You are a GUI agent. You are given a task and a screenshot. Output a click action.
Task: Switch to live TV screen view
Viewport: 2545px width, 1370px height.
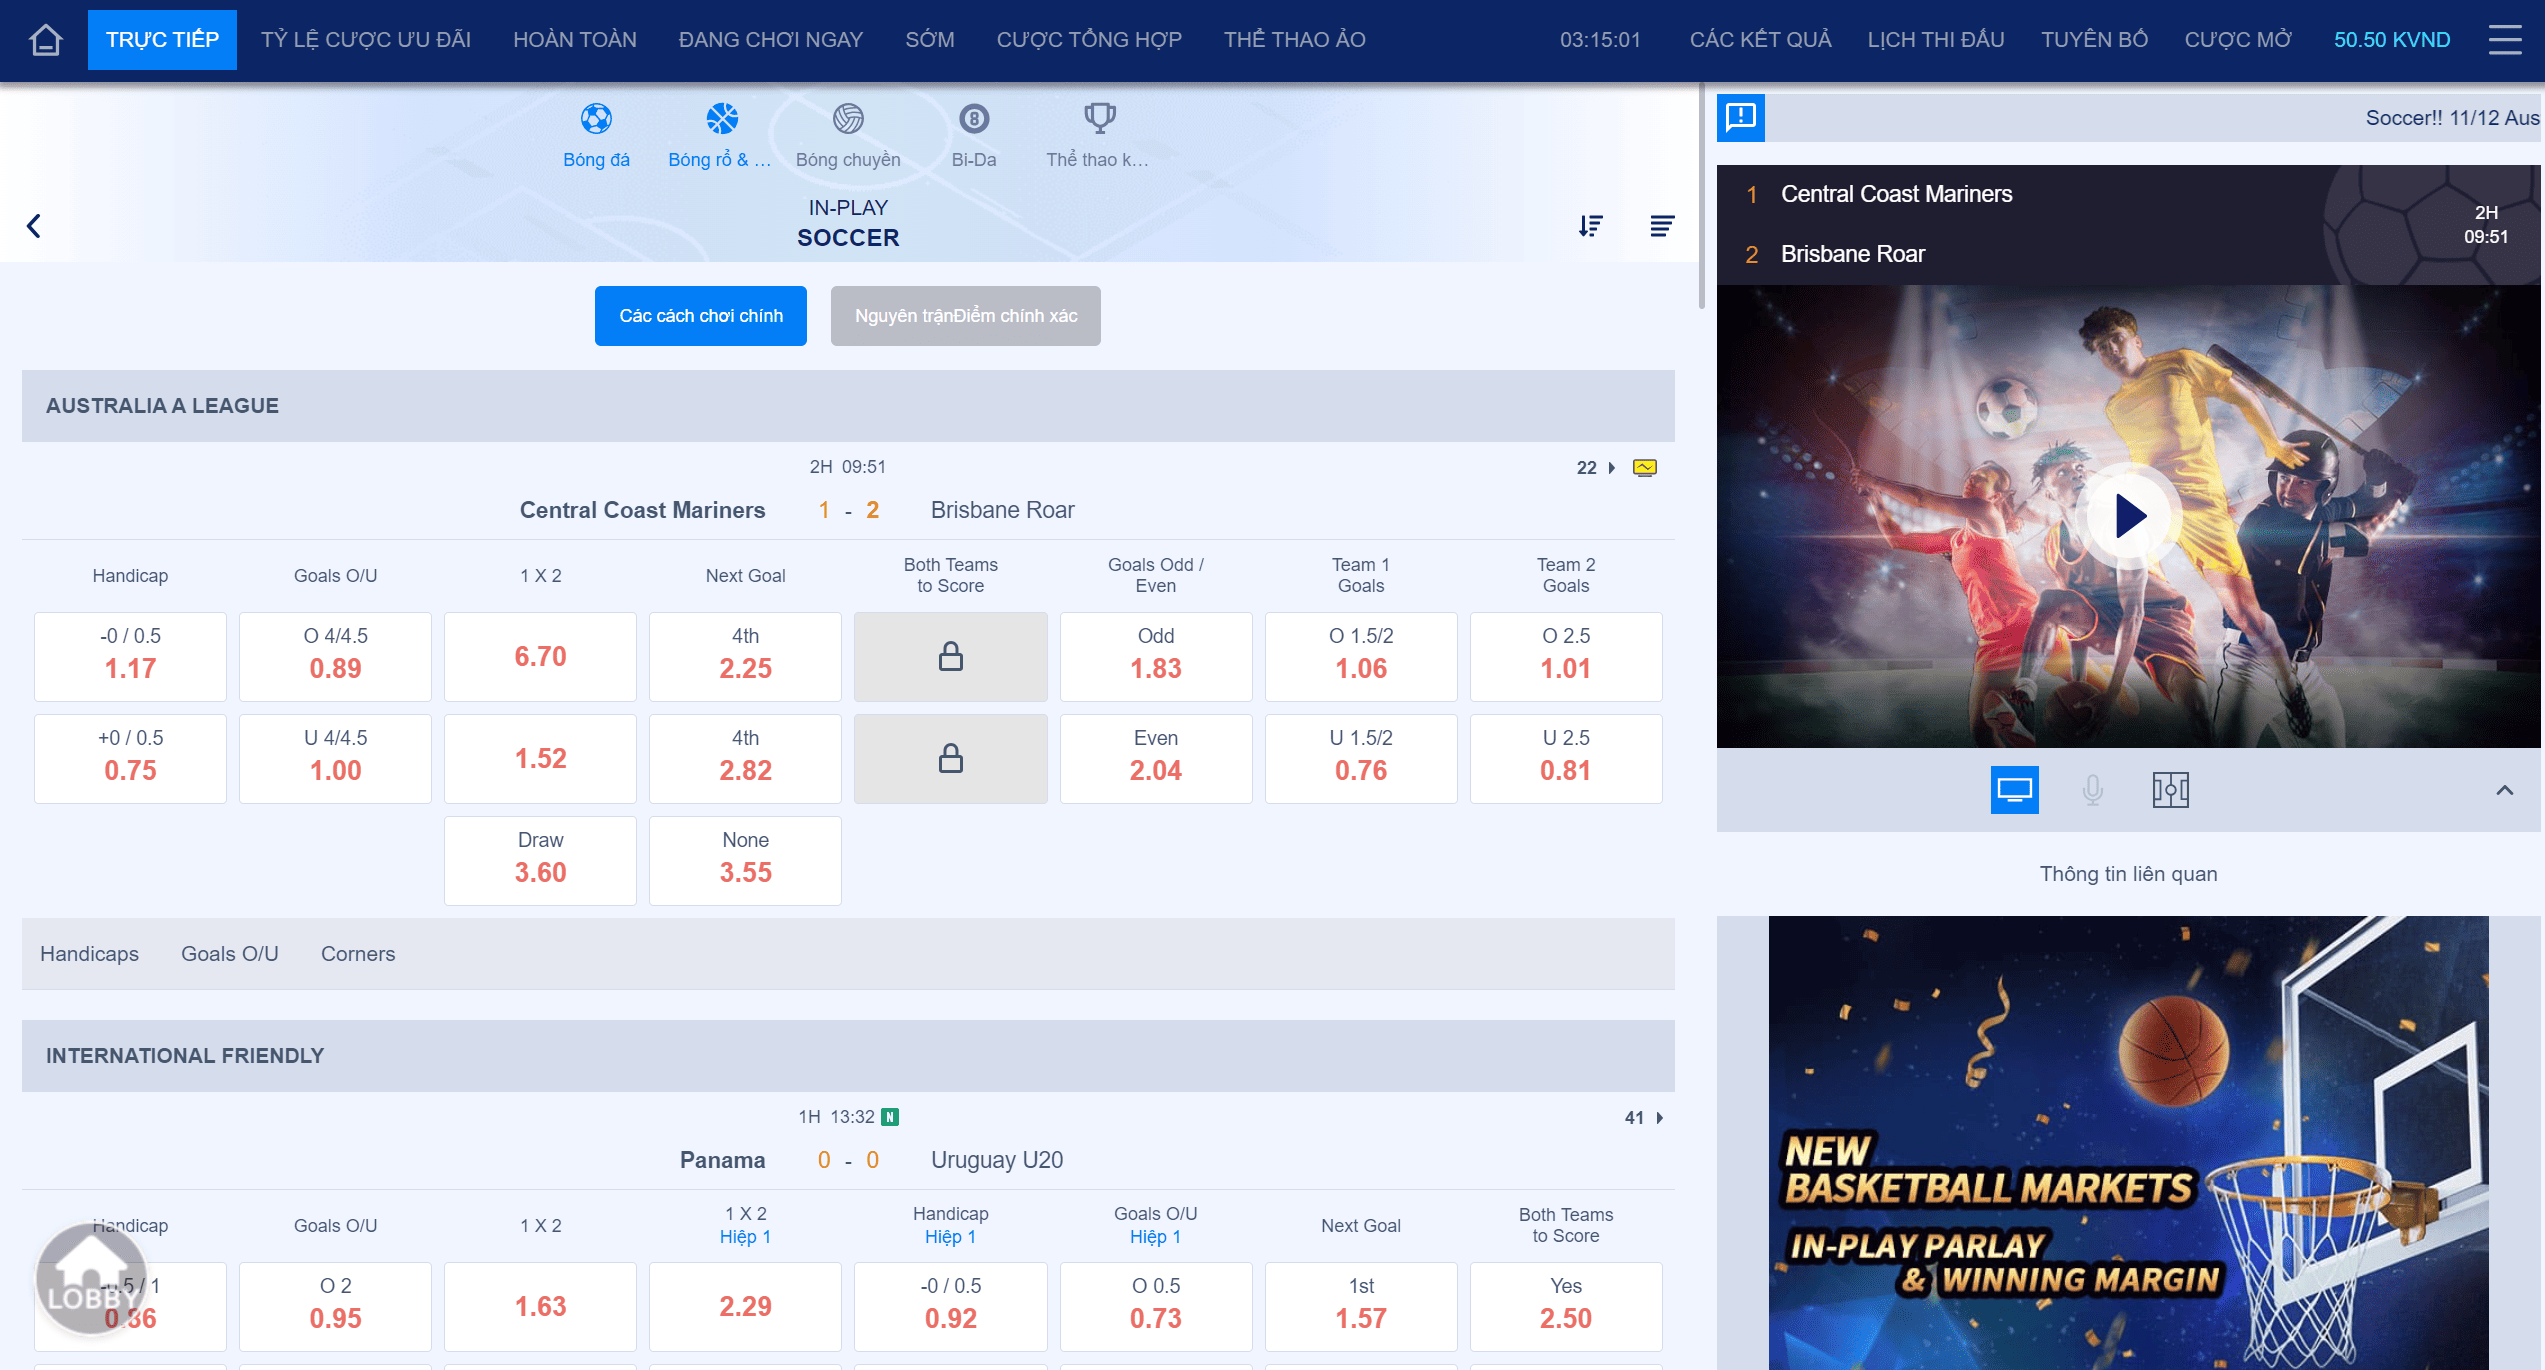(2014, 790)
